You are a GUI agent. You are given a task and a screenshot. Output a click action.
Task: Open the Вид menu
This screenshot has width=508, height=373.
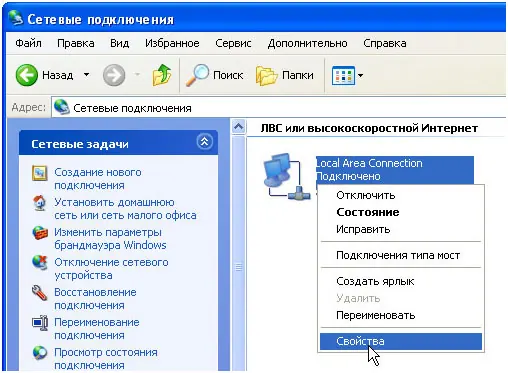point(120,43)
